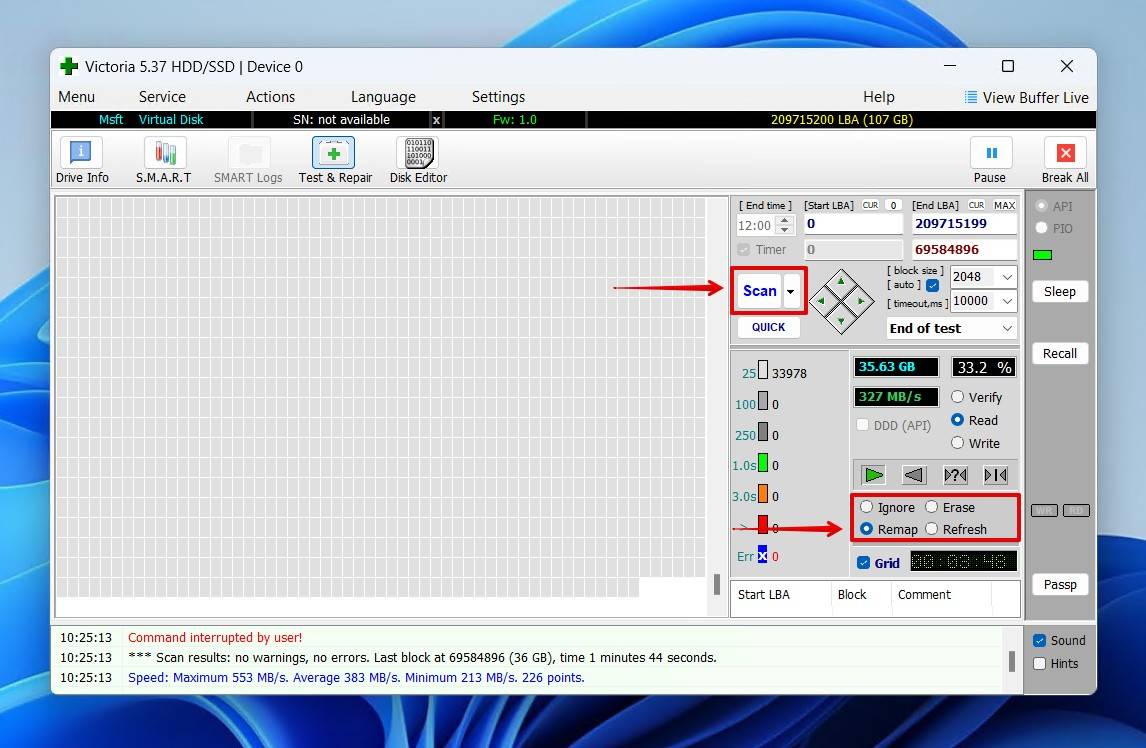
Task: Select the Refresh radio button
Action: click(931, 529)
